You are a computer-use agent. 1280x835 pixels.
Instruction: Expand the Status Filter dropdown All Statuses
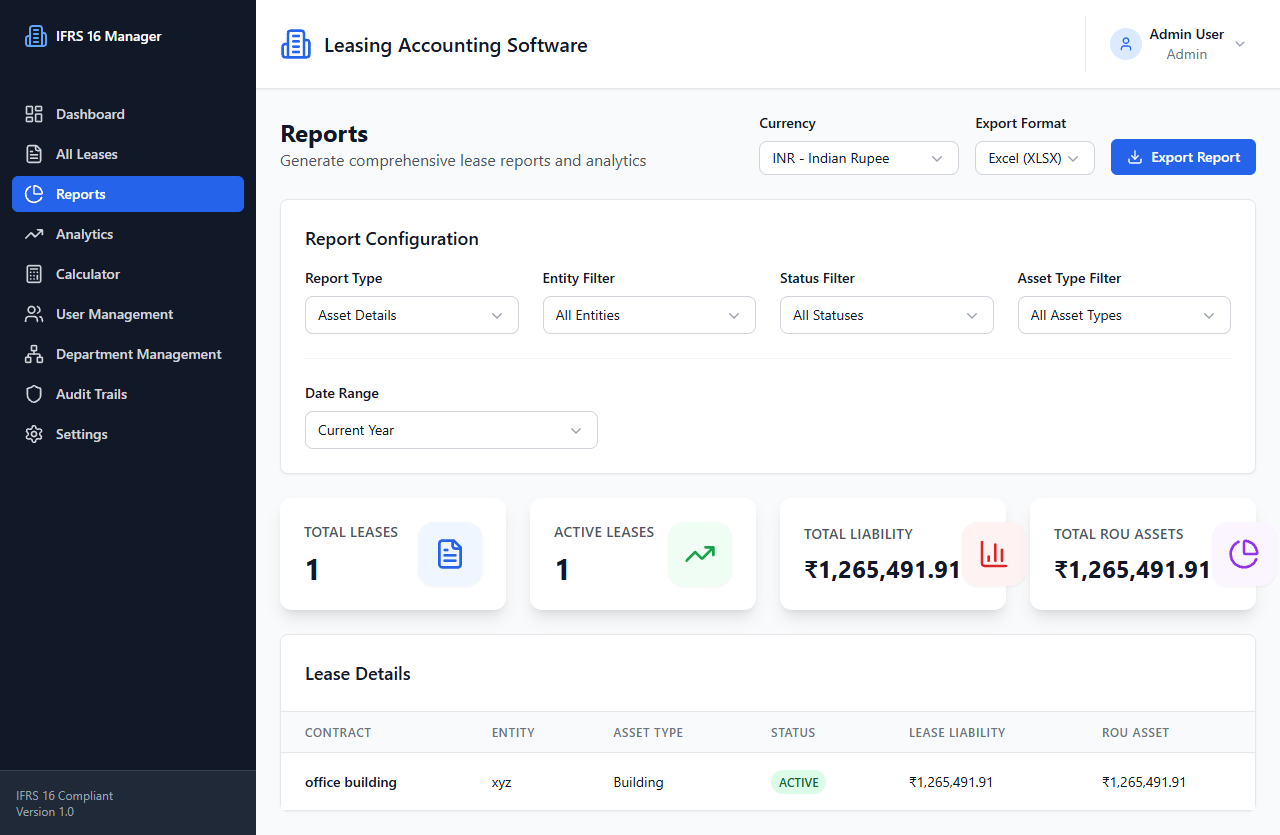click(887, 315)
